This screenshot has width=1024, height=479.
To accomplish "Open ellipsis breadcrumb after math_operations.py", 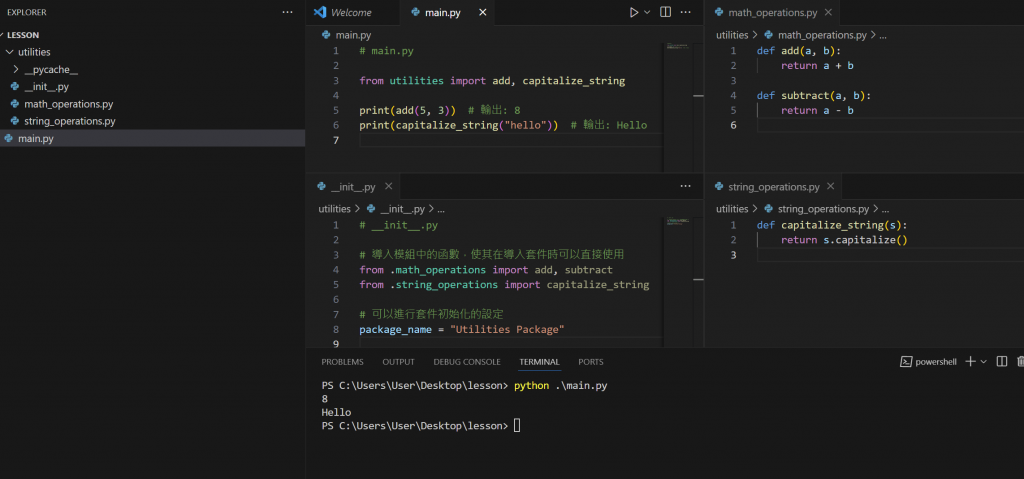I will 882,35.
